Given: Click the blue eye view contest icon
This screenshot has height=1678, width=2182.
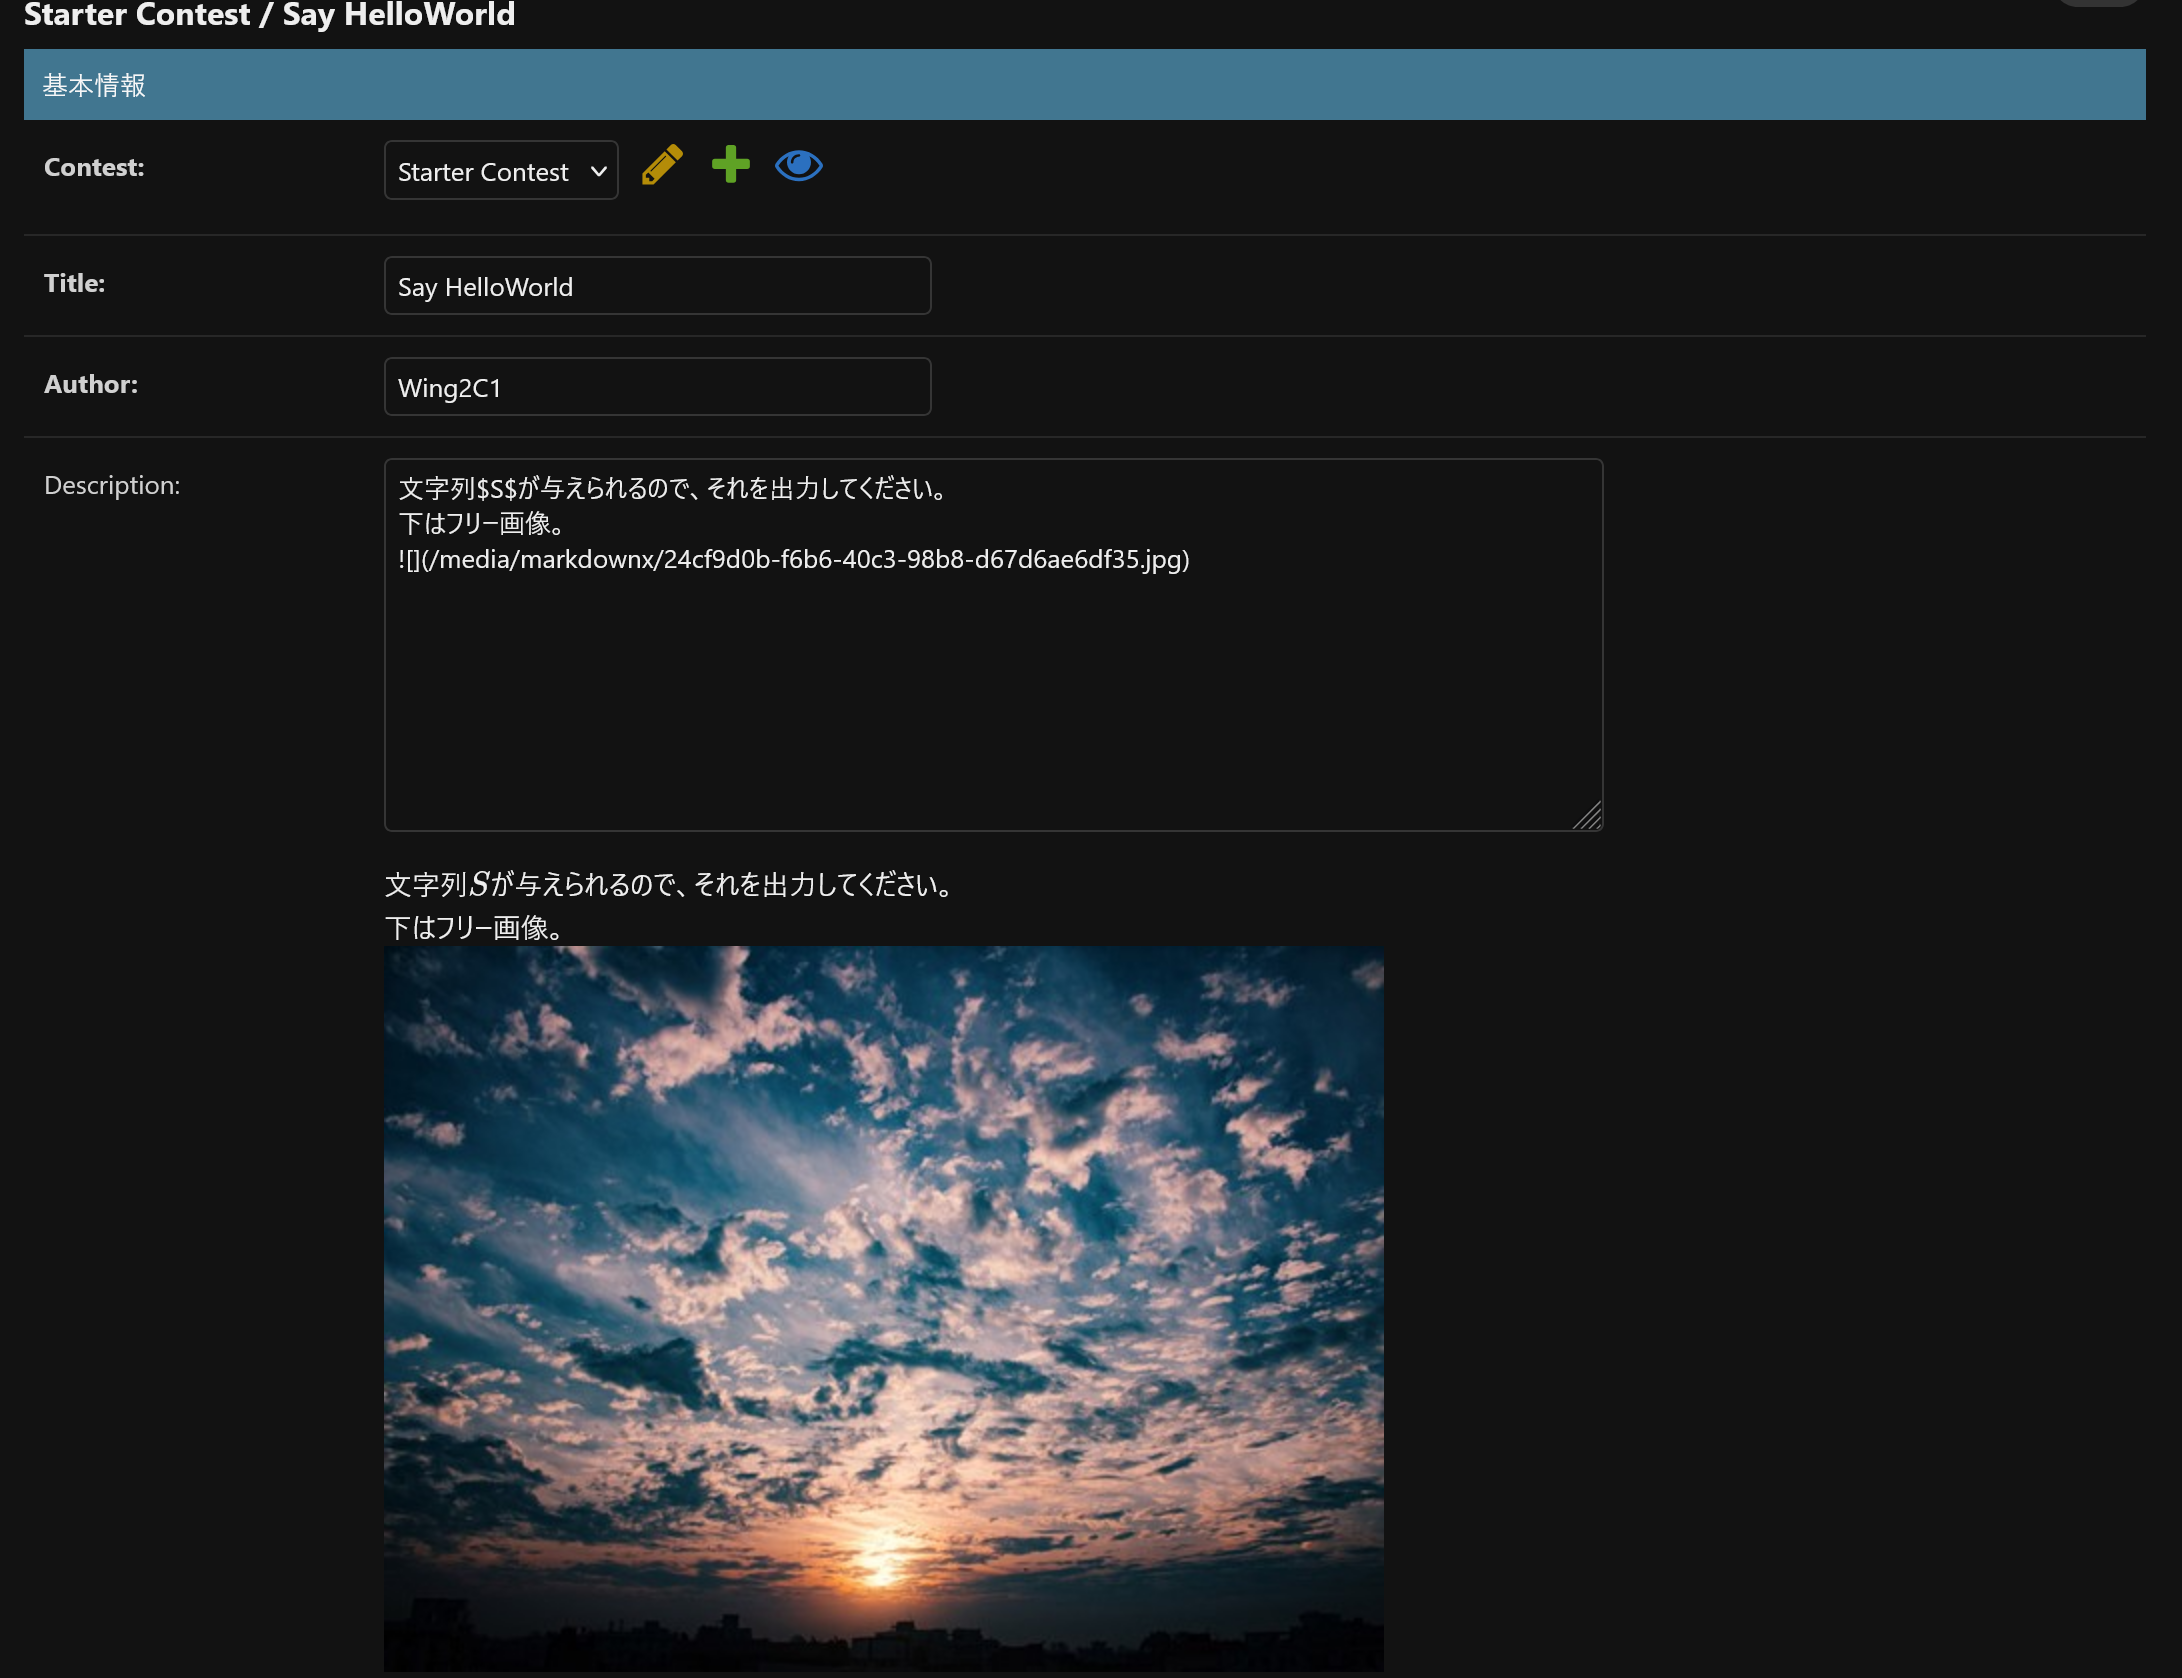Looking at the screenshot, I should pyautogui.click(x=798, y=165).
